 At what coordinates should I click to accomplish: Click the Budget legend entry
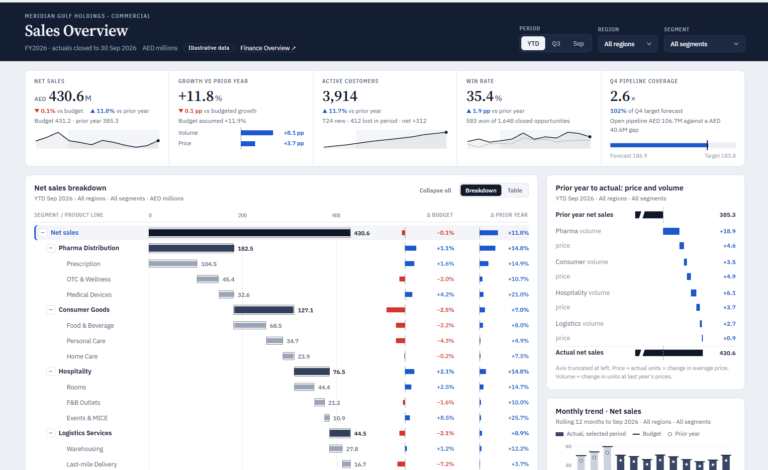[x=647, y=434]
